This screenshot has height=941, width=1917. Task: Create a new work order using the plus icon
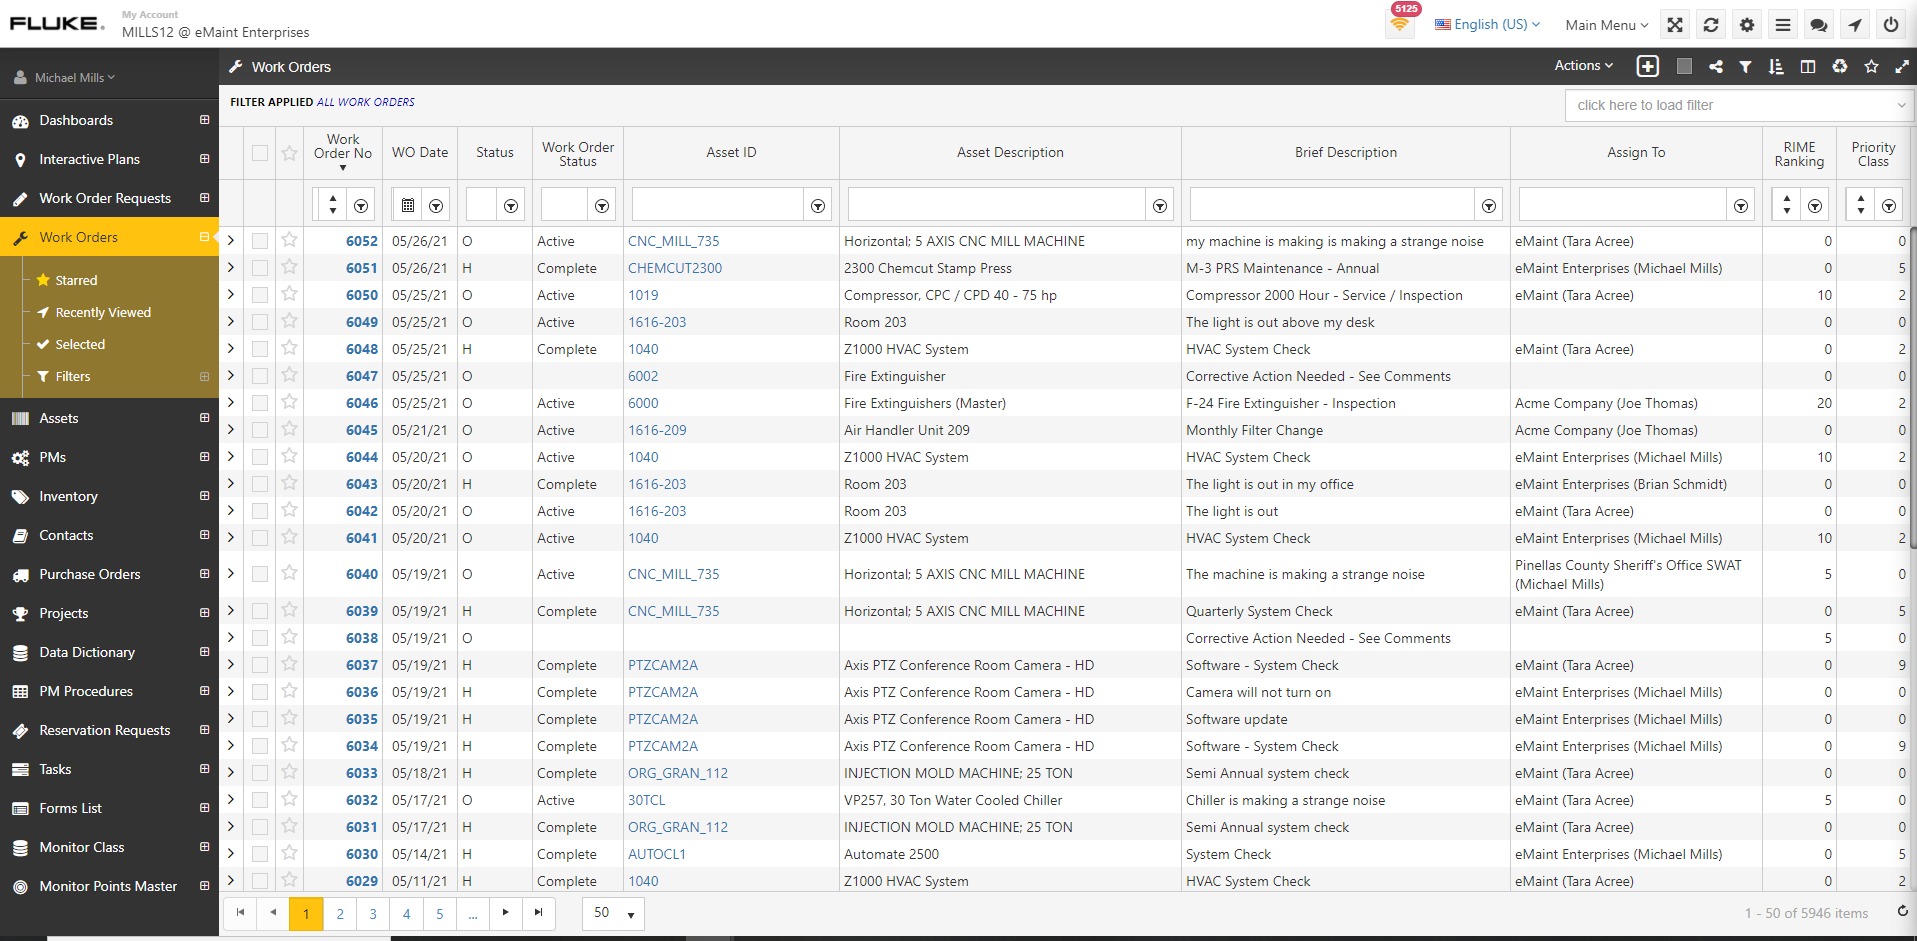pyautogui.click(x=1647, y=66)
